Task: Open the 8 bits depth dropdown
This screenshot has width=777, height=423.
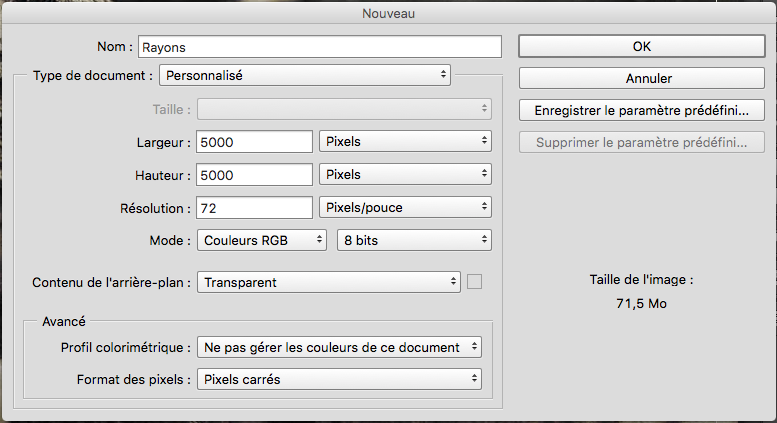Action: [414, 240]
